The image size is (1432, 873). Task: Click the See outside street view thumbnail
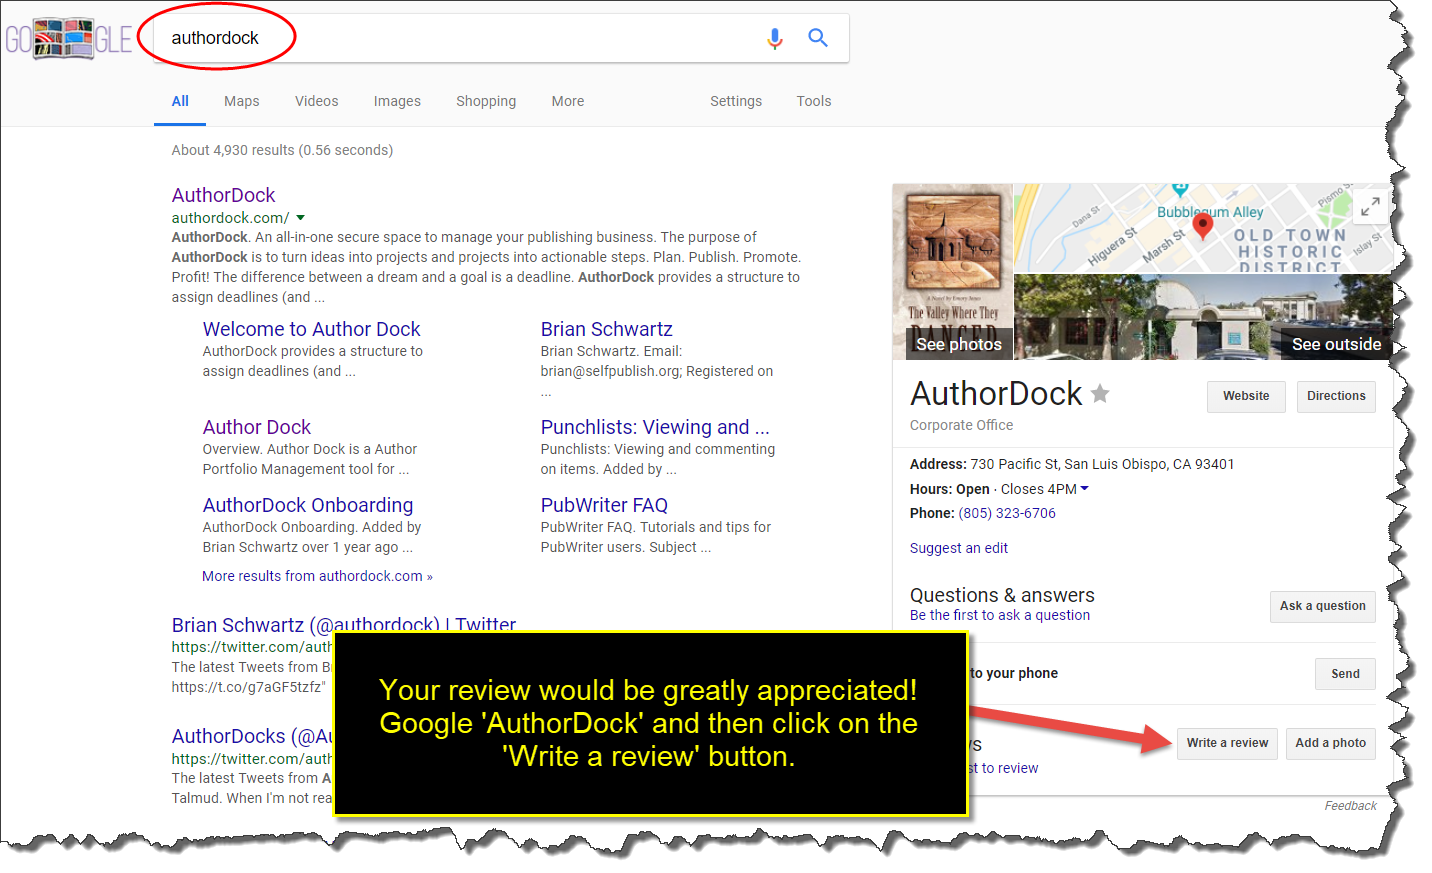pyautogui.click(x=1203, y=317)
